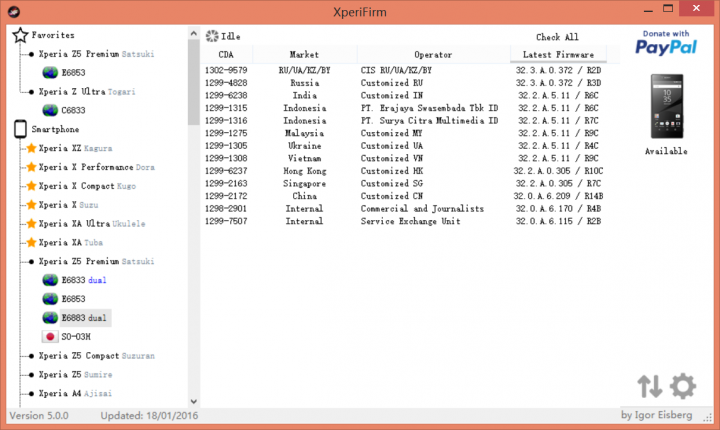Click the Version 5.0.0 status text
Image resolution: width=720 pixels, height=430 pixels.
(39, 416)
